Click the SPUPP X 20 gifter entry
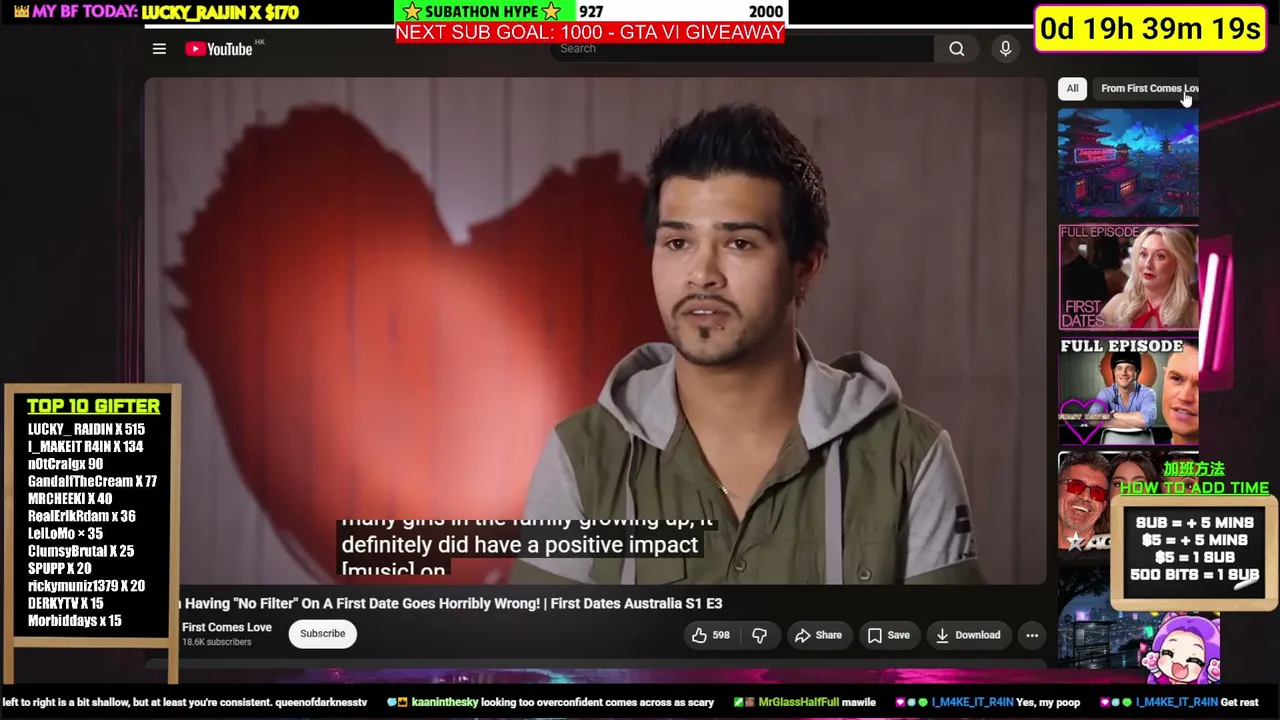Image resolution: width=1280 pixels, height=720 pixels. pyautogui.click(x=59, y=568)
